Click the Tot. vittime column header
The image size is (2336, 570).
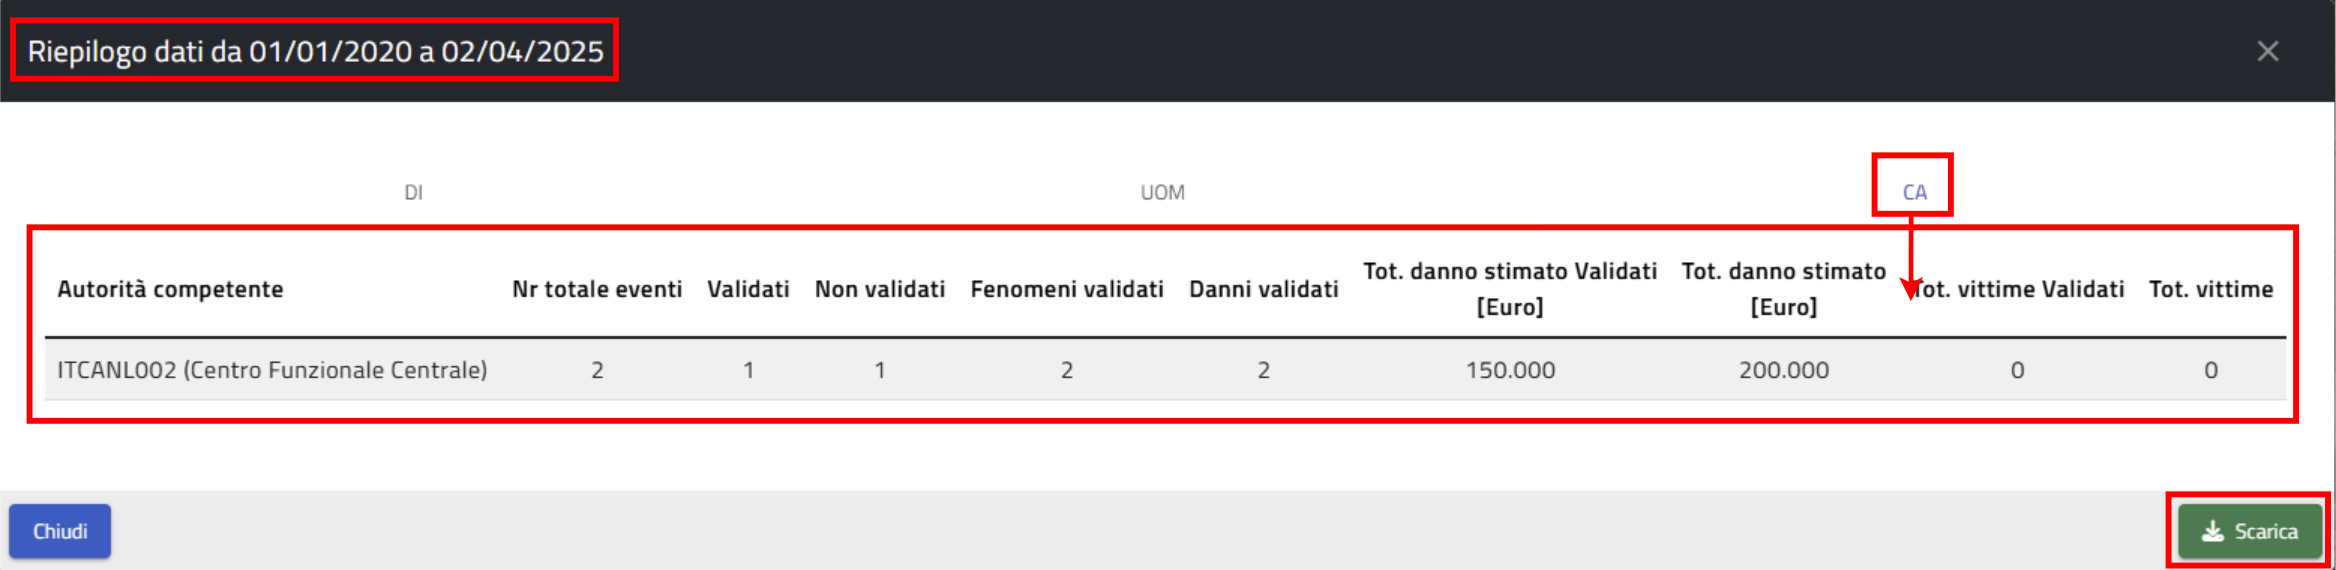(2211, 289)
